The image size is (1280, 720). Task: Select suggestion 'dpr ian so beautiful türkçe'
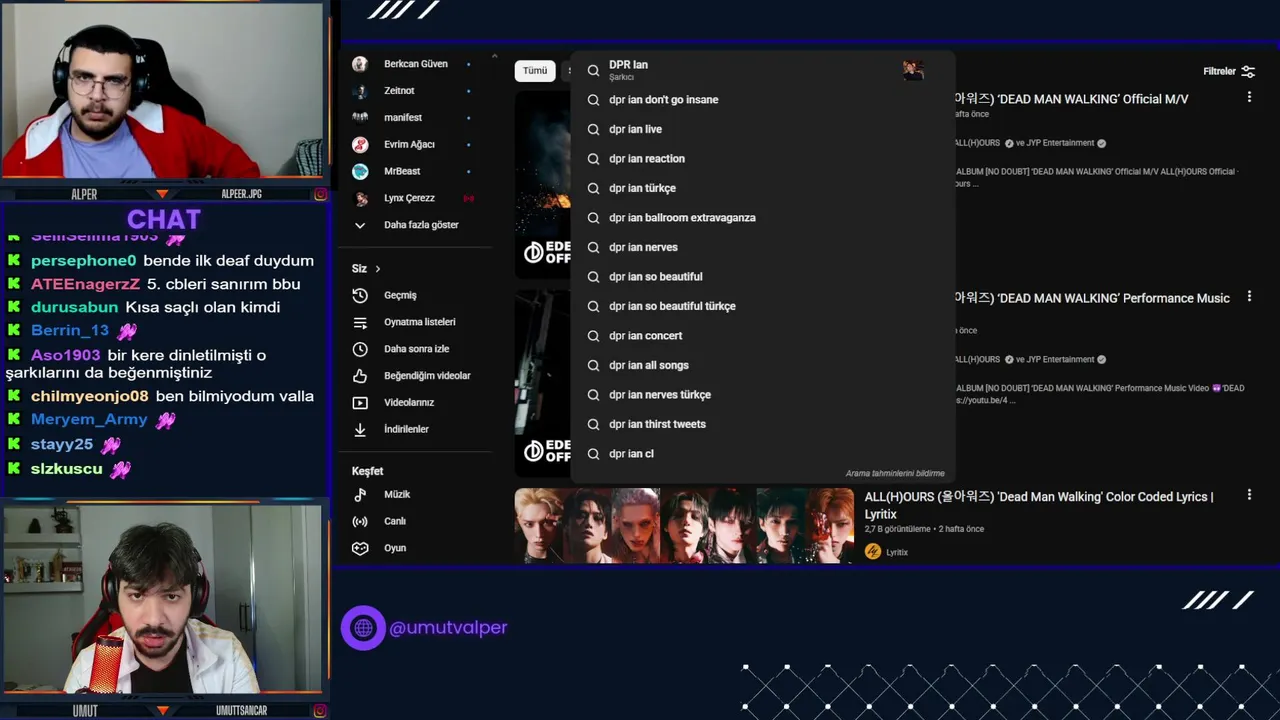[672, 306]
